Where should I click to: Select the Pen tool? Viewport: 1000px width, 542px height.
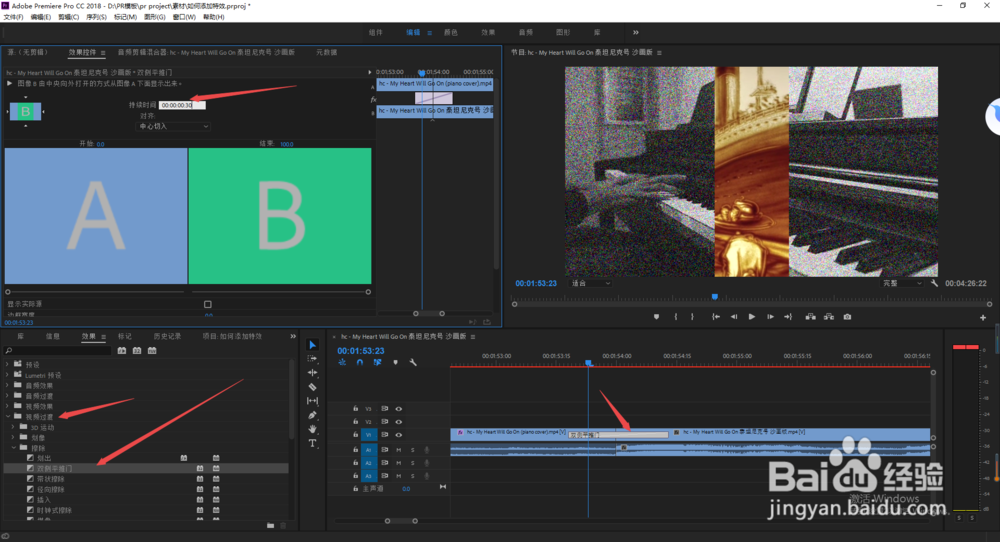coord(312,415)
